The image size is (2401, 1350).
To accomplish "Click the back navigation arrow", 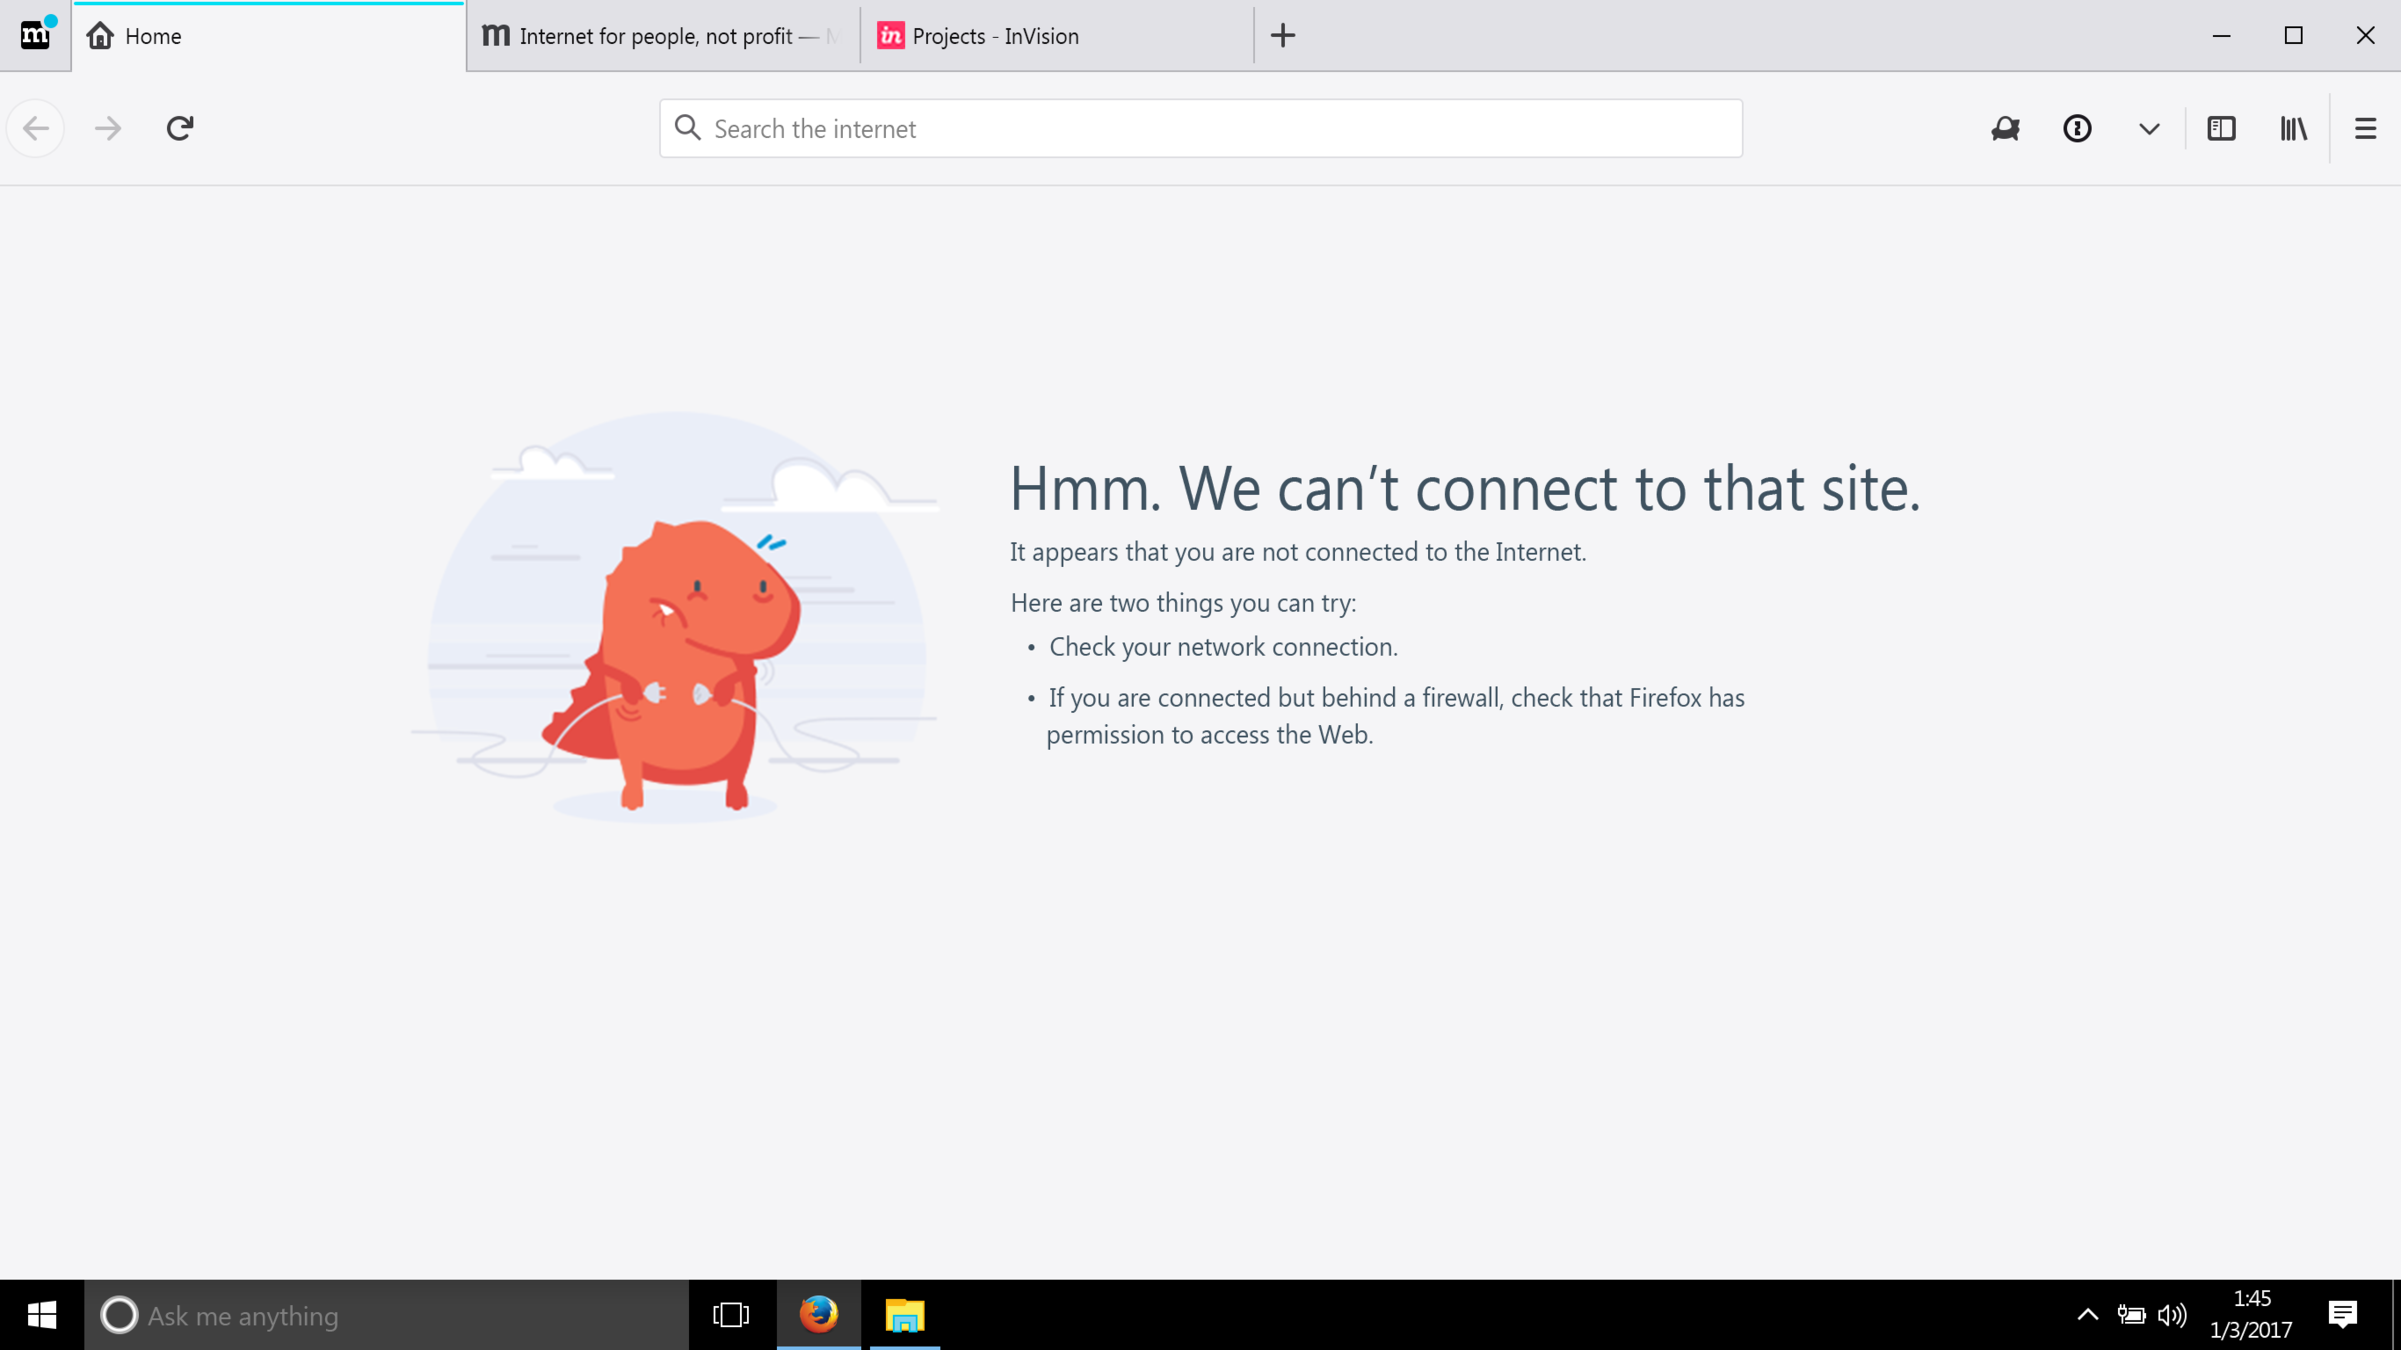I will (x=36, y=128).
